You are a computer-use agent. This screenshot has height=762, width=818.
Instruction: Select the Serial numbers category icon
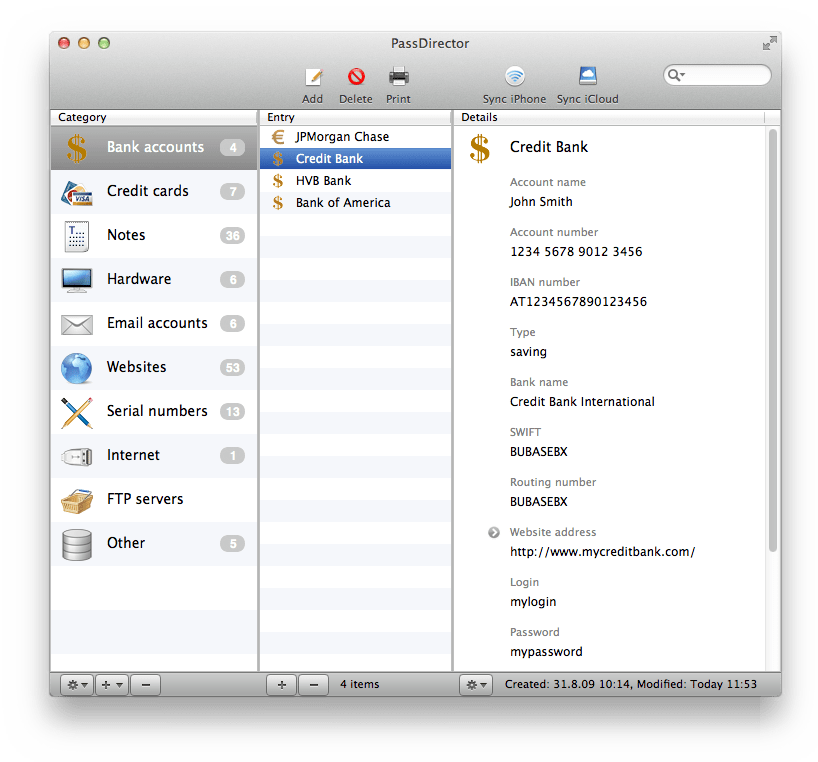(x=76, y=411)
